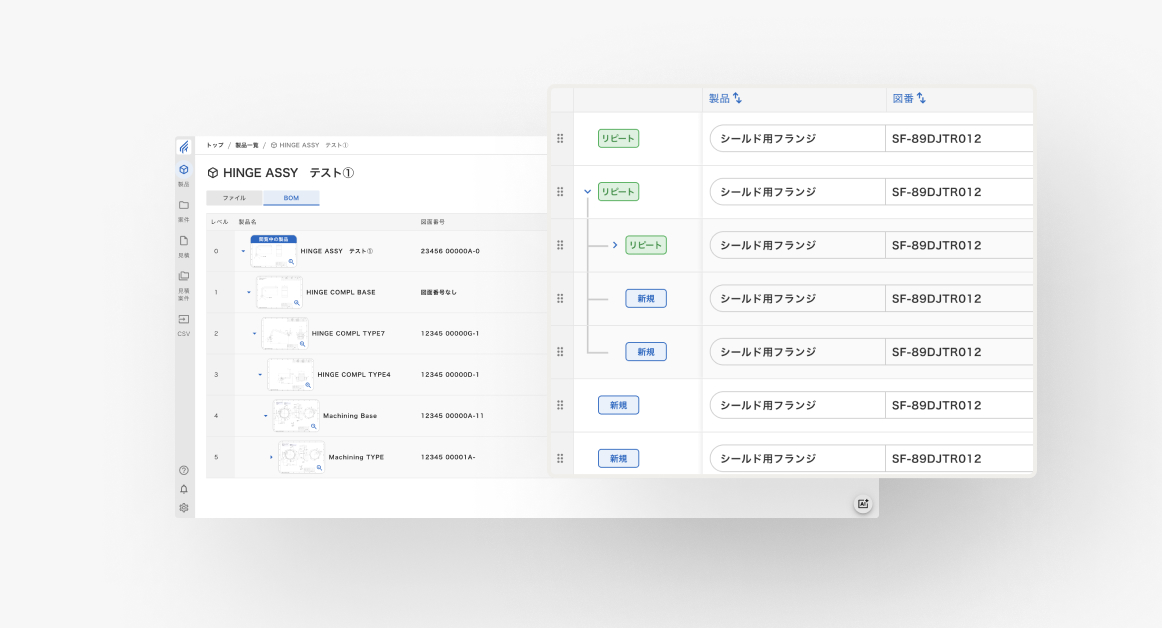Open the CSV export icon in sidebar
Screen dimensions: 1162x628
pos(183,321)
